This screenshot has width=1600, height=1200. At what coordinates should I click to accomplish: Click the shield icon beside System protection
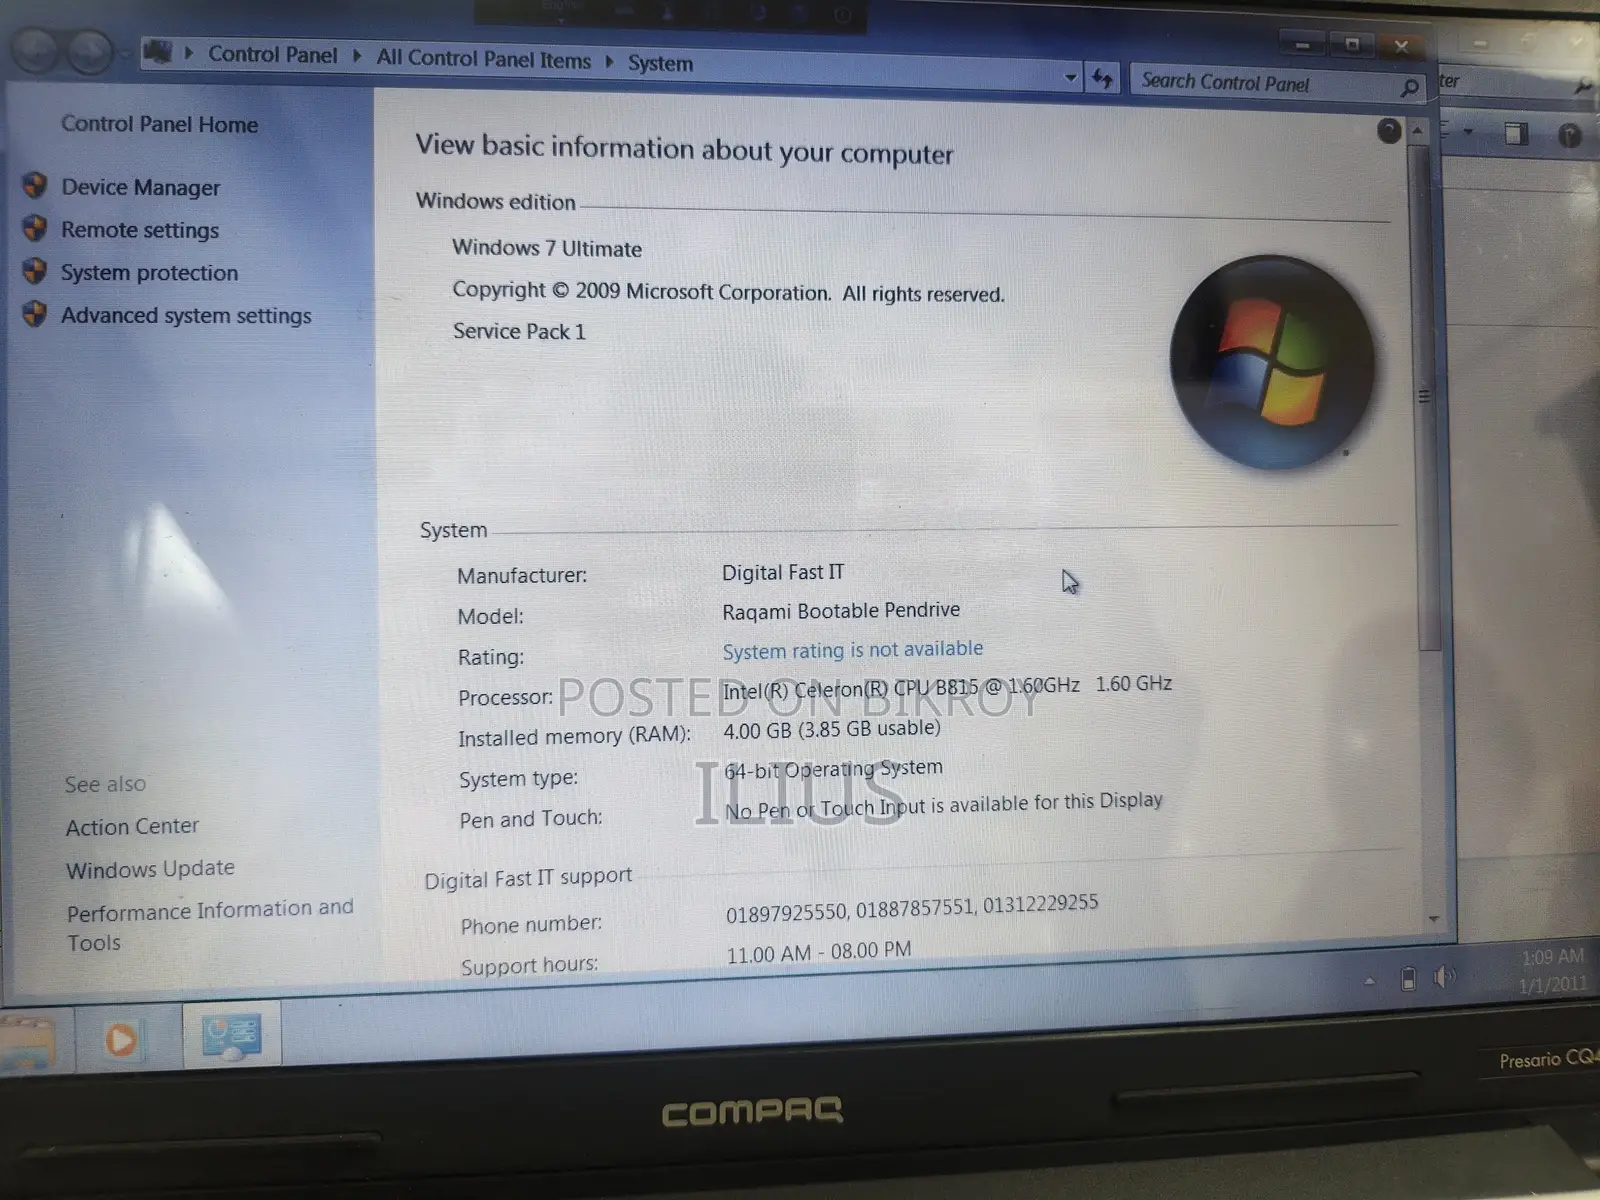tap(35, 271)
